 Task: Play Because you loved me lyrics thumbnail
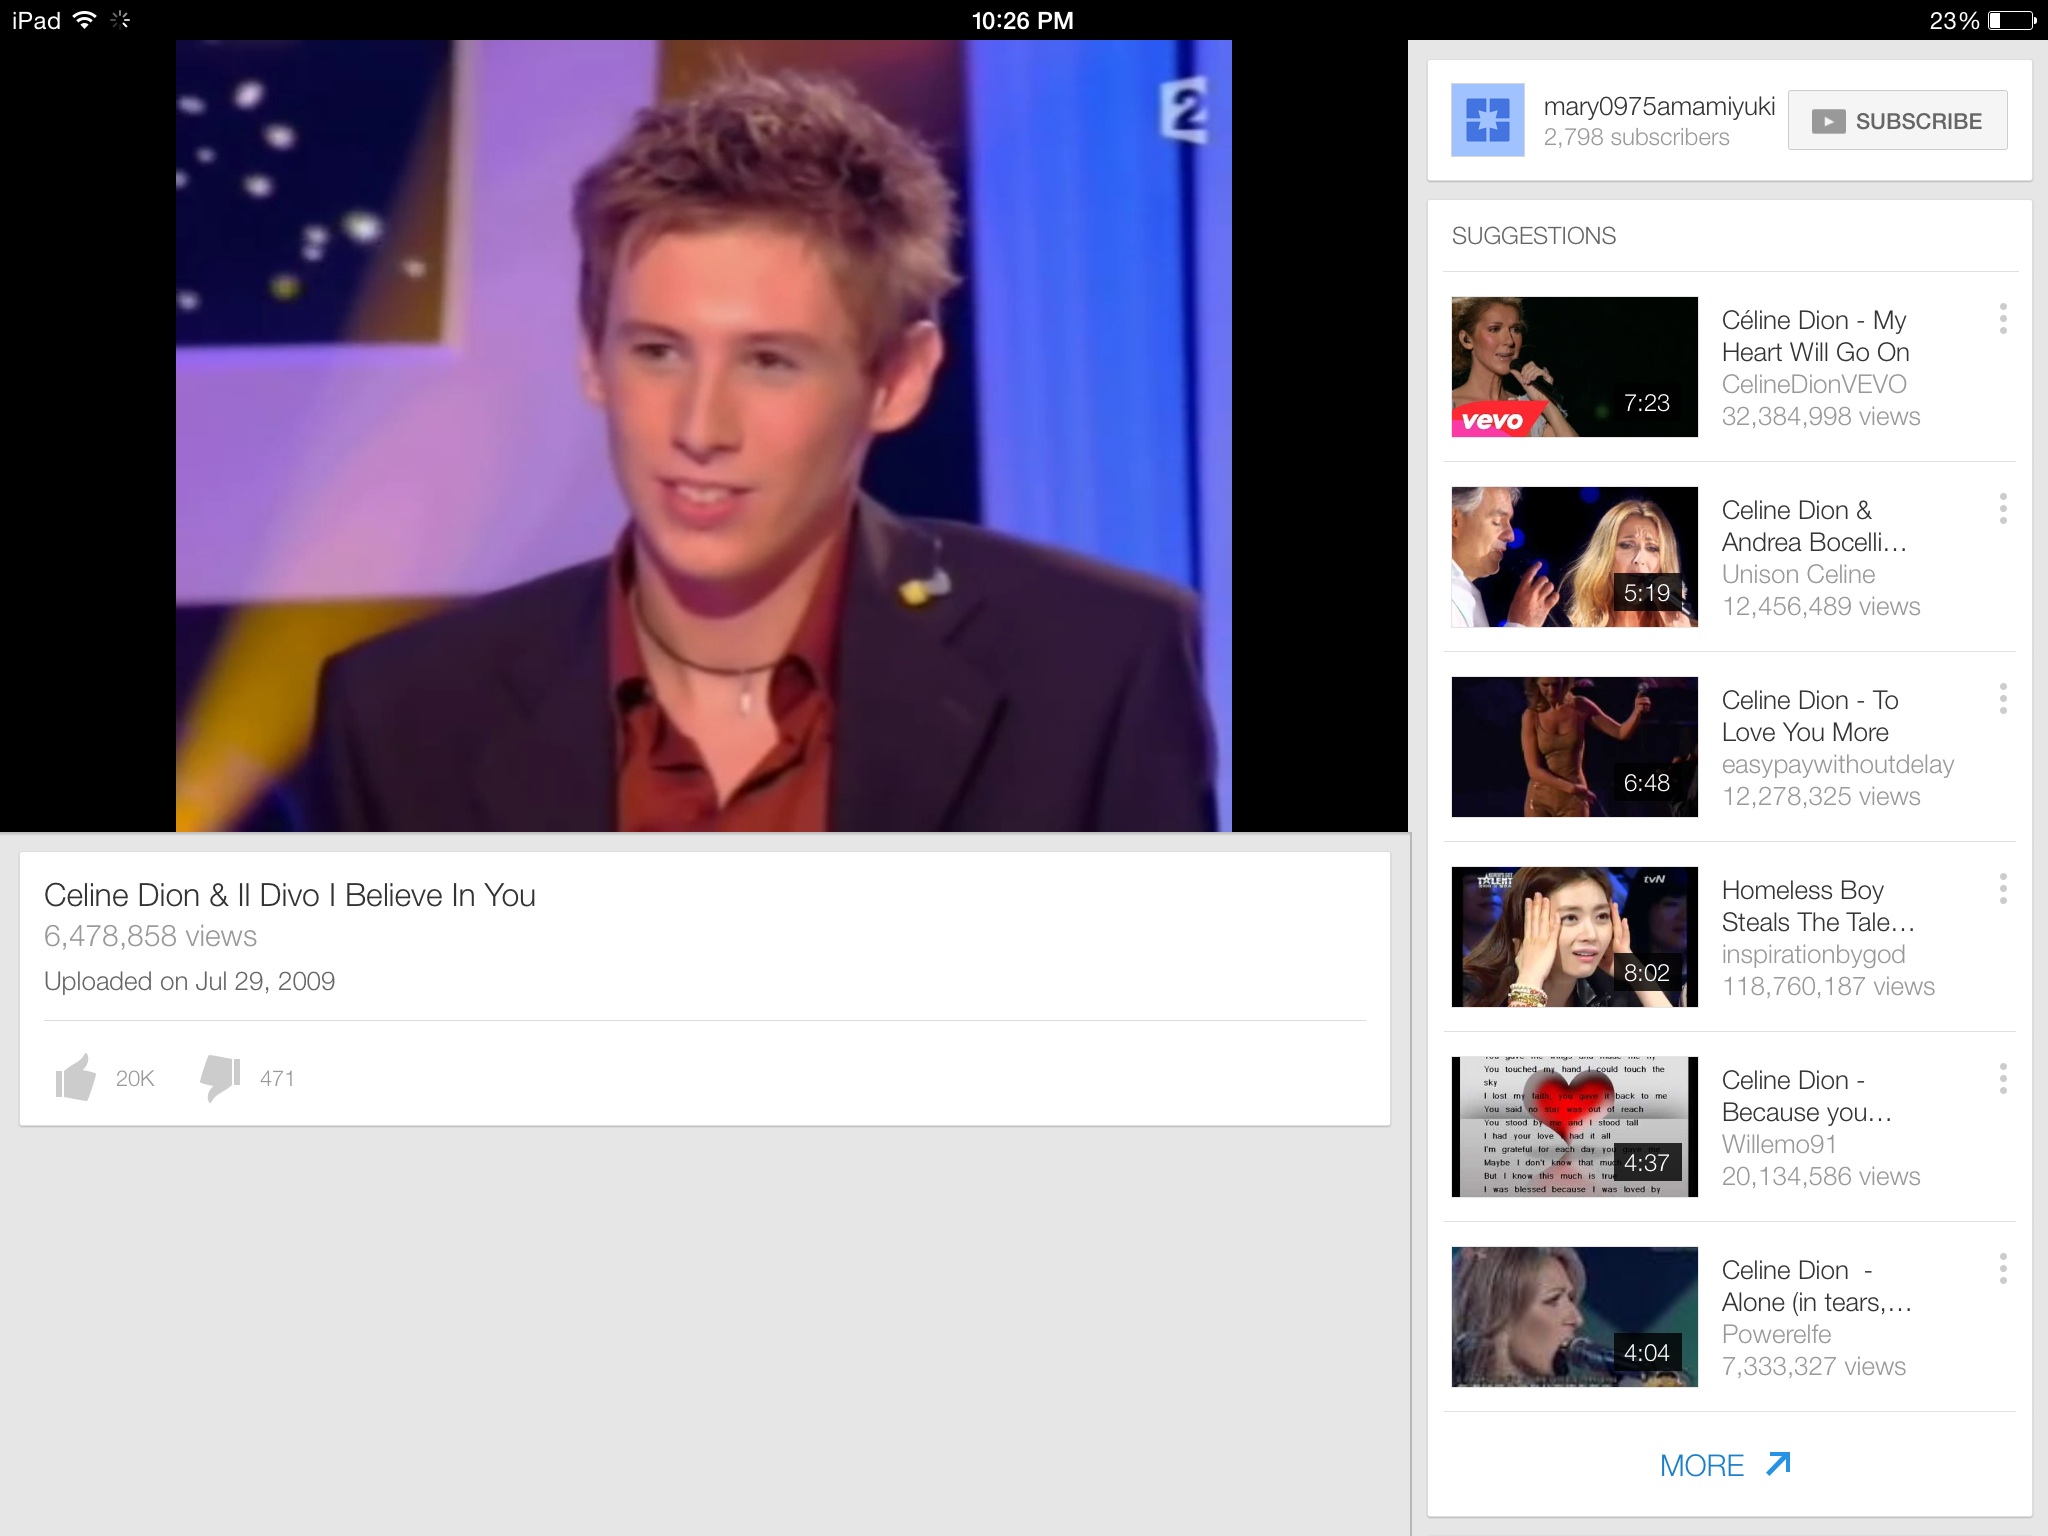[1574, 1127]
